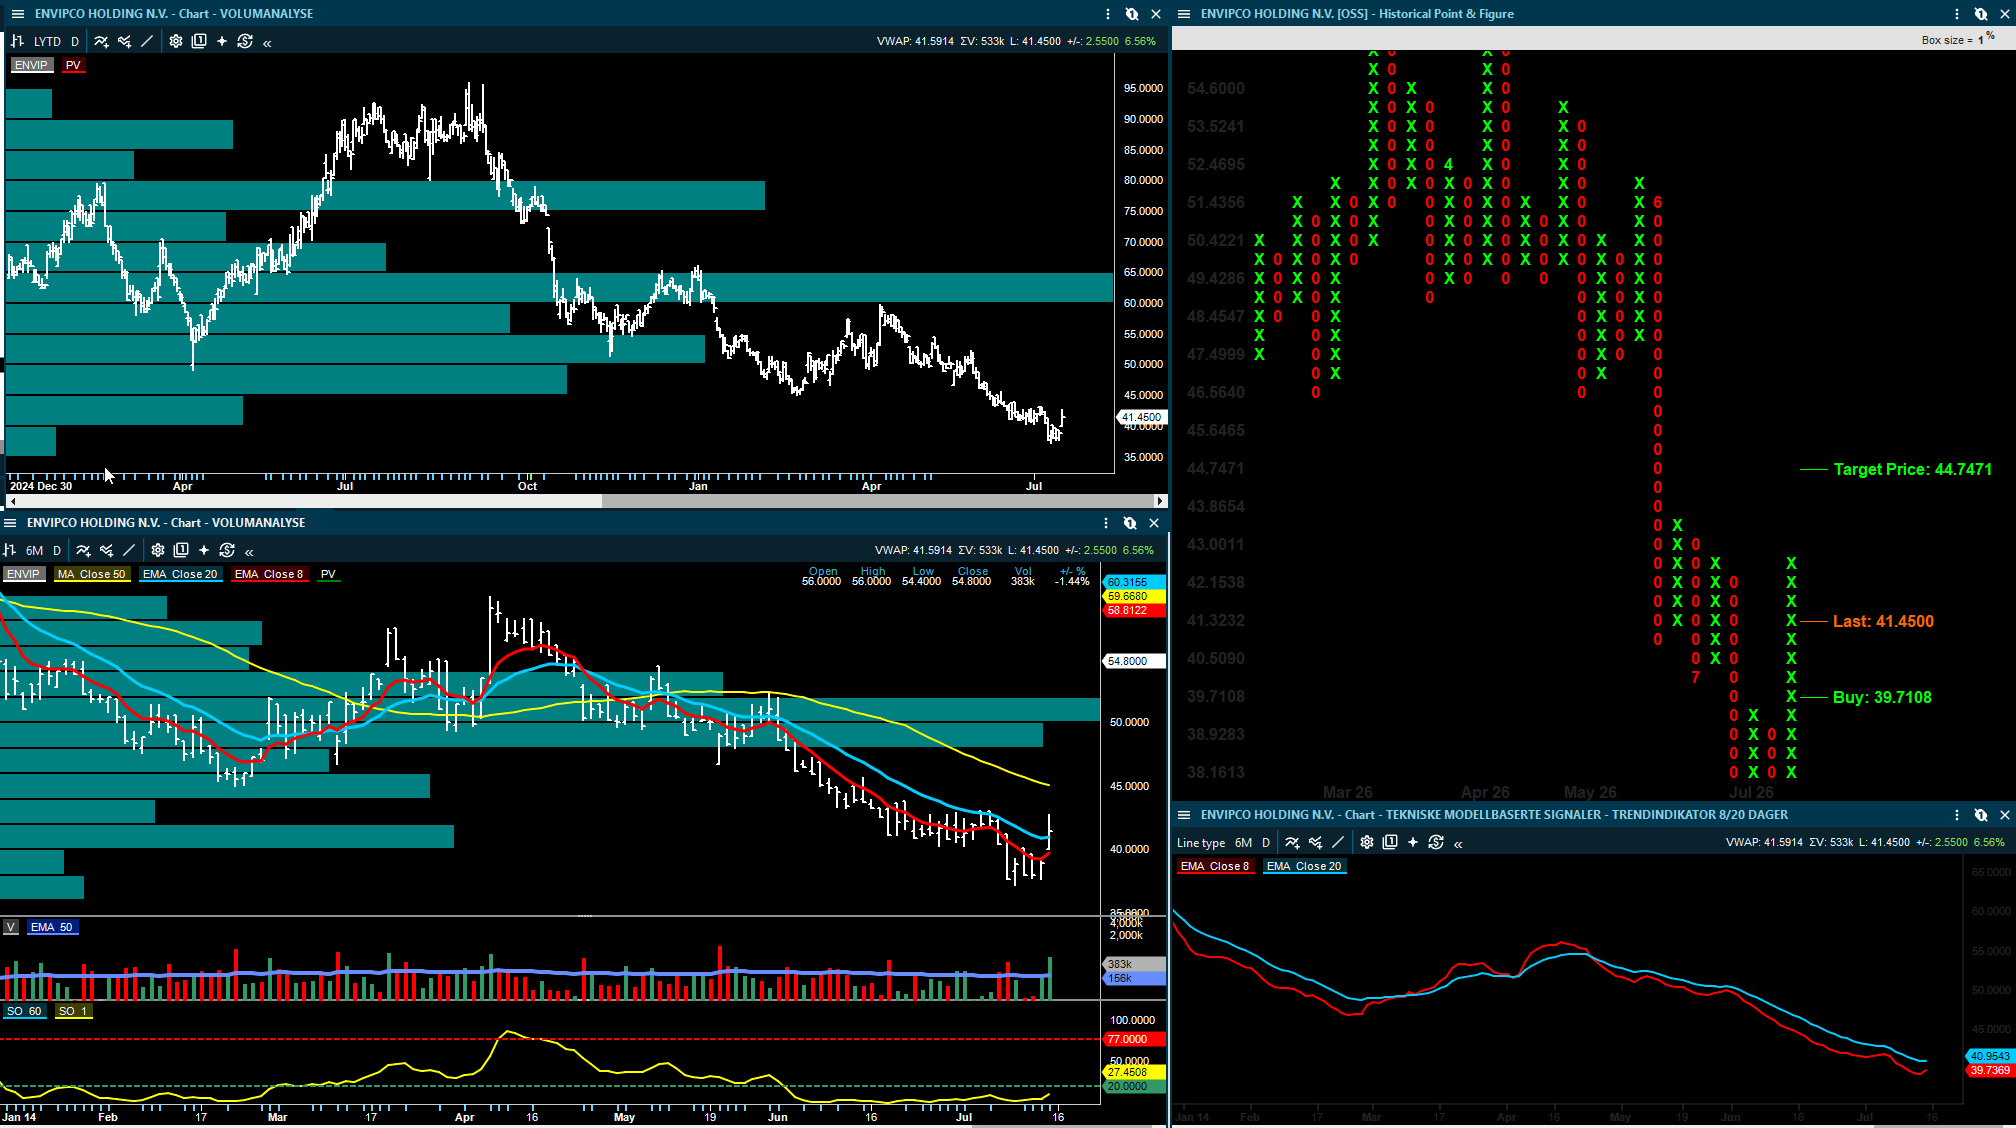Open the D interval dropdown in the LYTD chart
The width and height of the screenshot is (2016, 1128).
point(75,41)
